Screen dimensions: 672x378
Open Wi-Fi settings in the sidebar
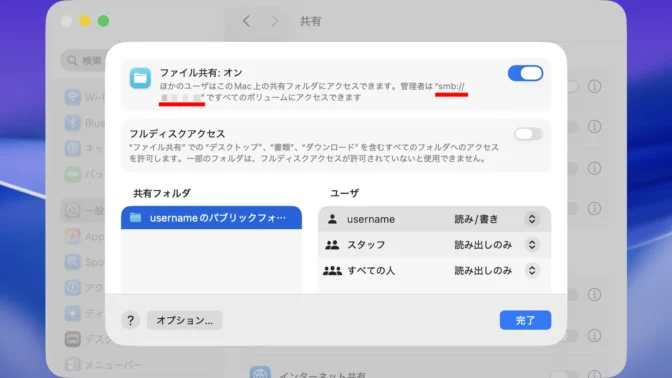pos(85,97)
